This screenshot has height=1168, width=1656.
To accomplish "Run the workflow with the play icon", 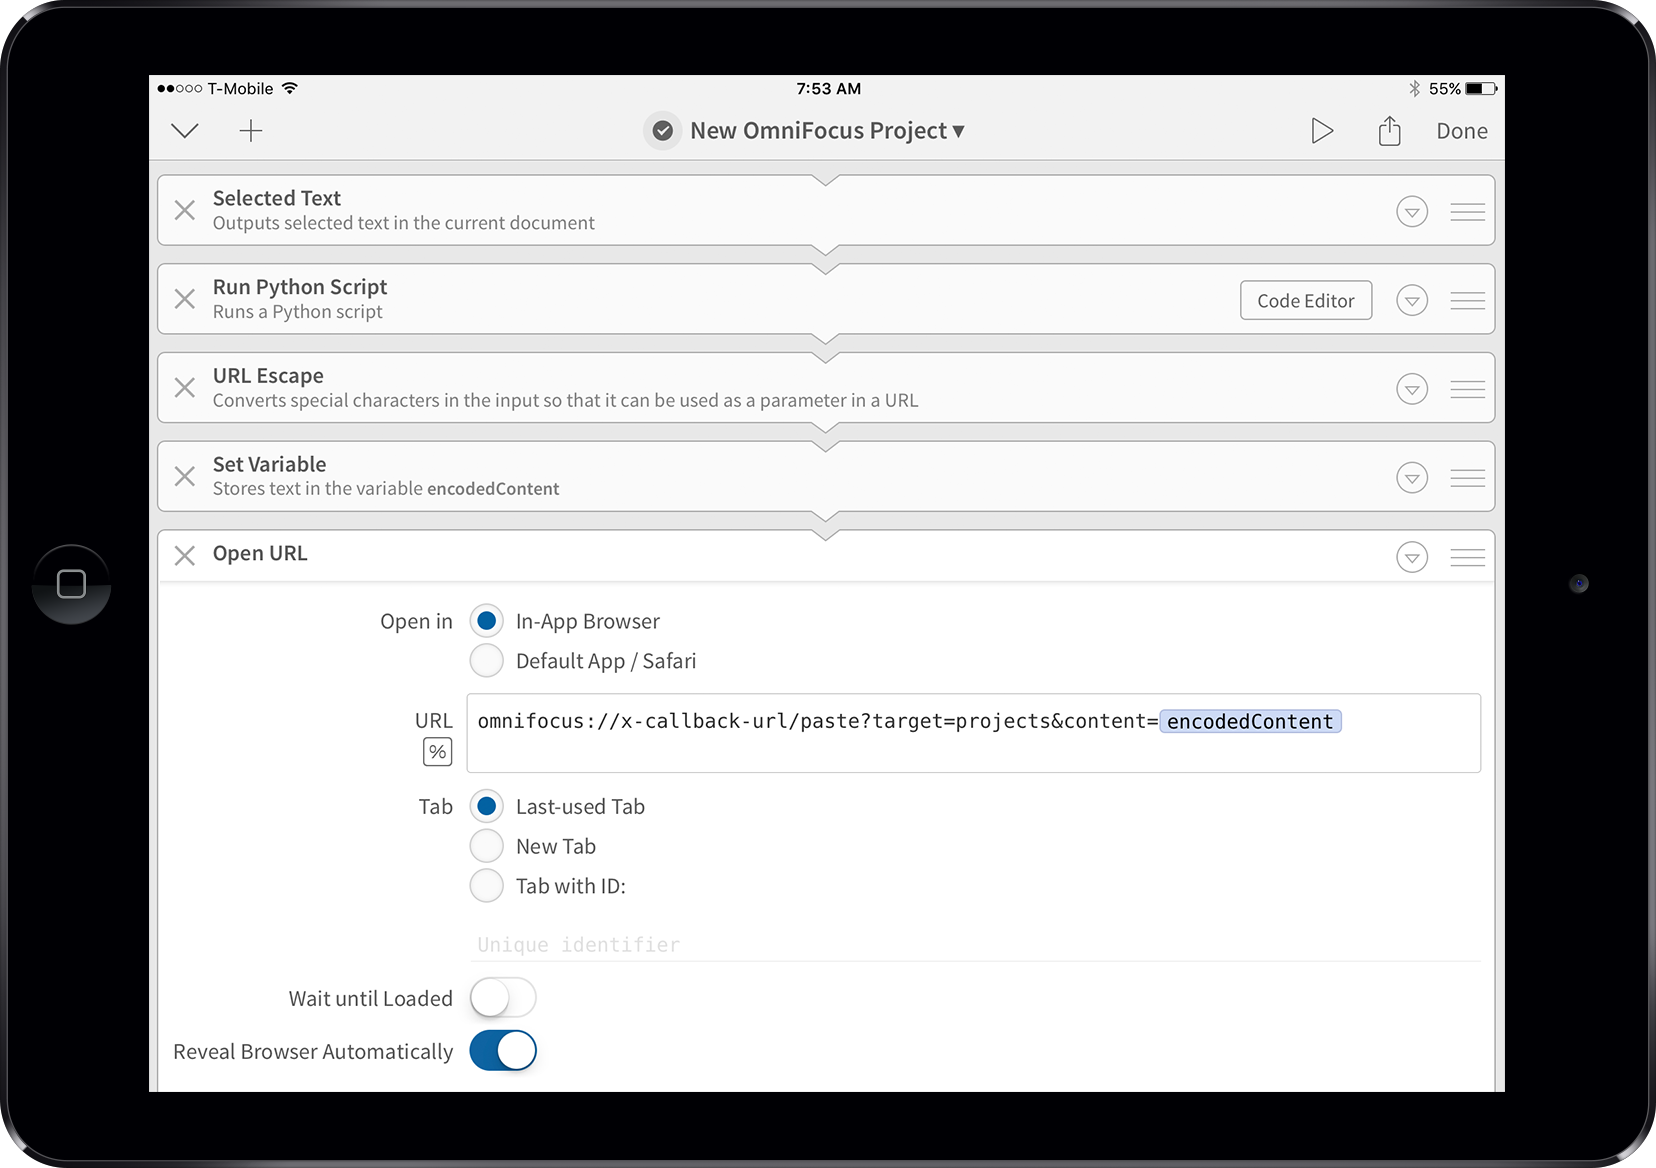I will (x=1322, y=131).
